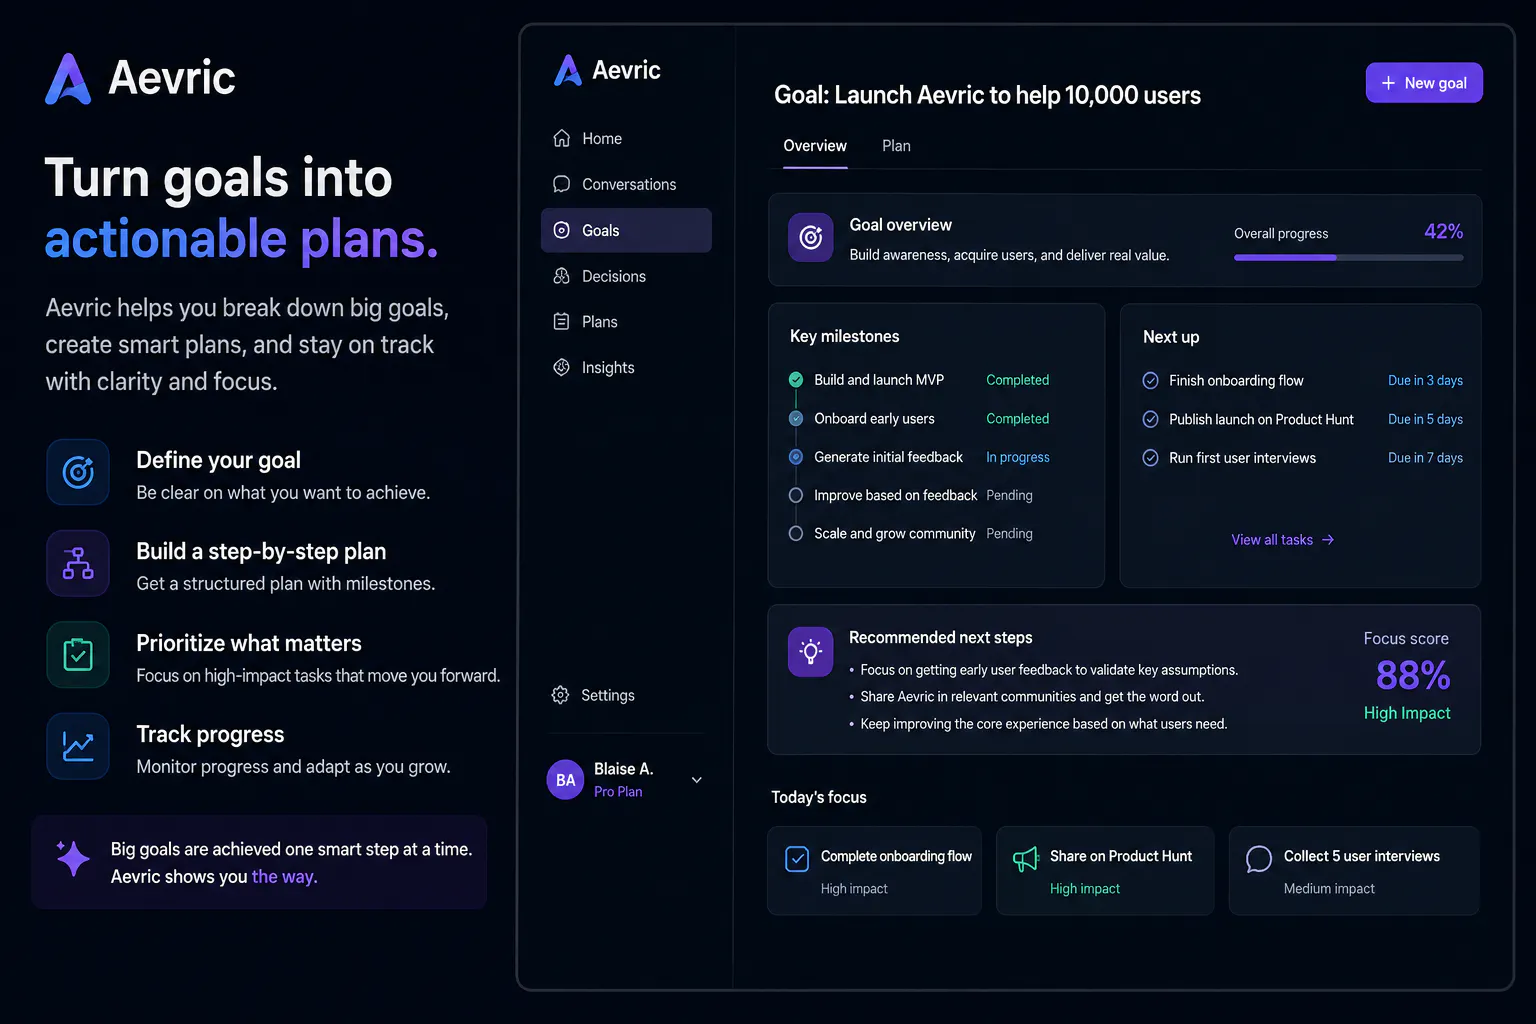Click the Settings gear icon
1536x1024 pixels.
point(561,695)
